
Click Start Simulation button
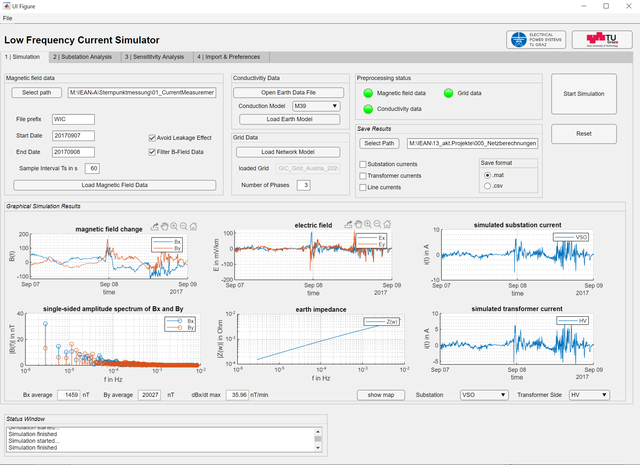pos(584,94)
